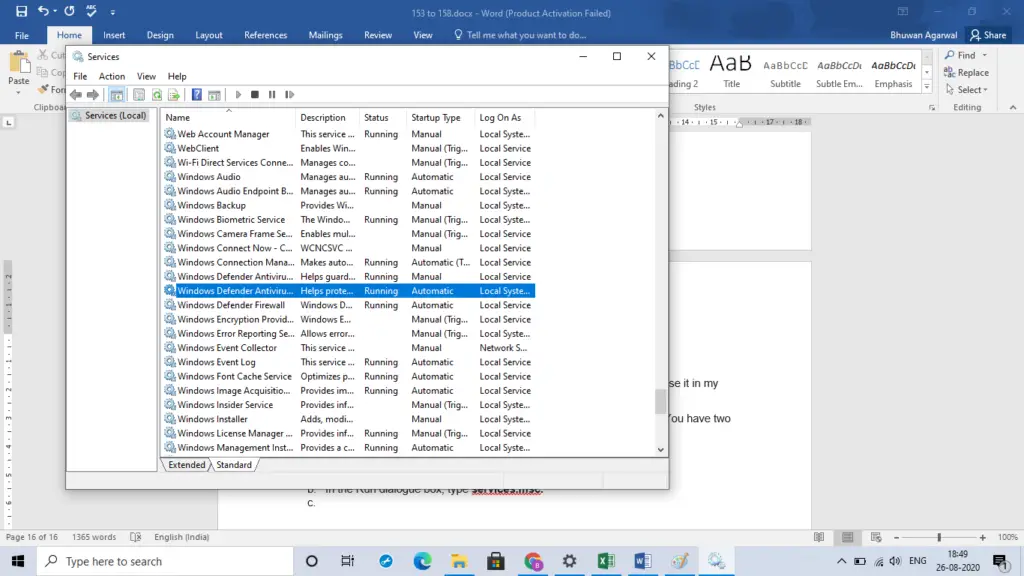This screenshot has width=1024, height=576.
Task: Restart Service using the restart icon
Action: [x=289, y=95]
